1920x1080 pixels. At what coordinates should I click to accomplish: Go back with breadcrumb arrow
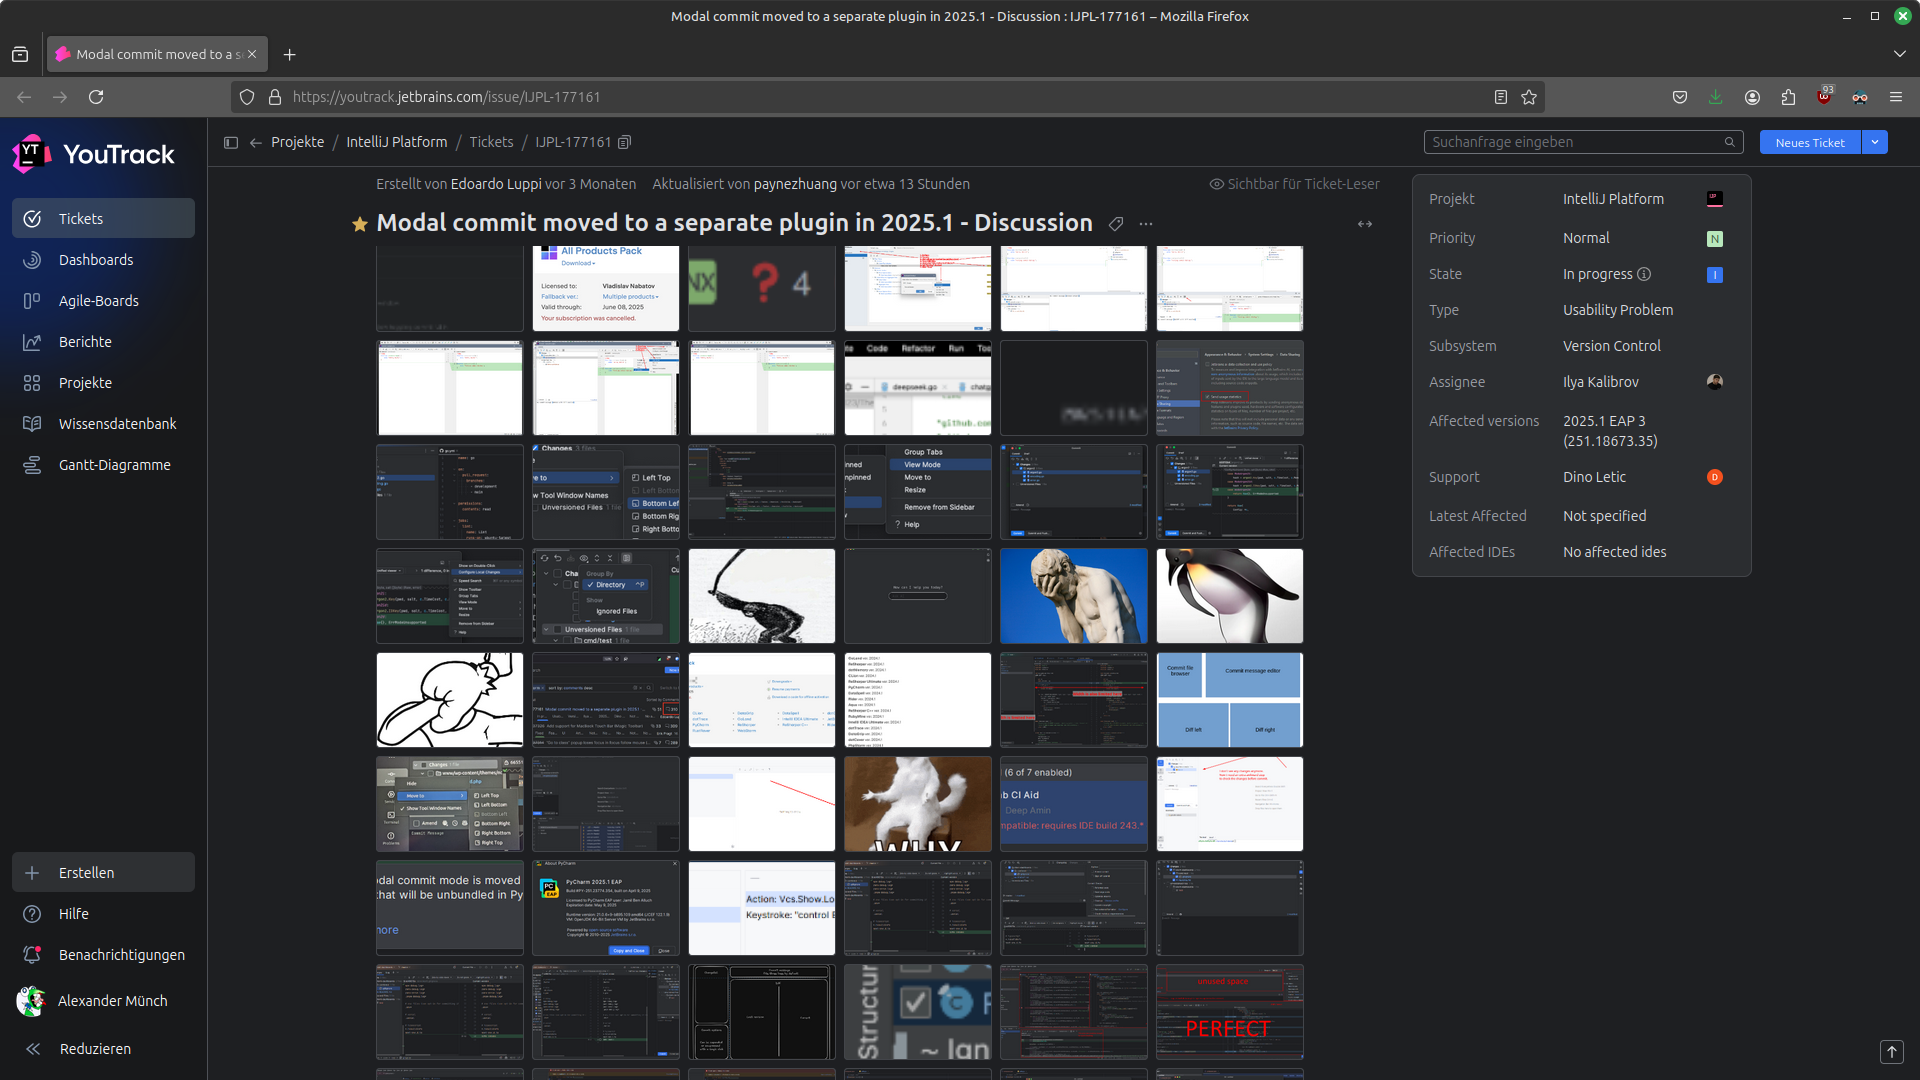256,142
